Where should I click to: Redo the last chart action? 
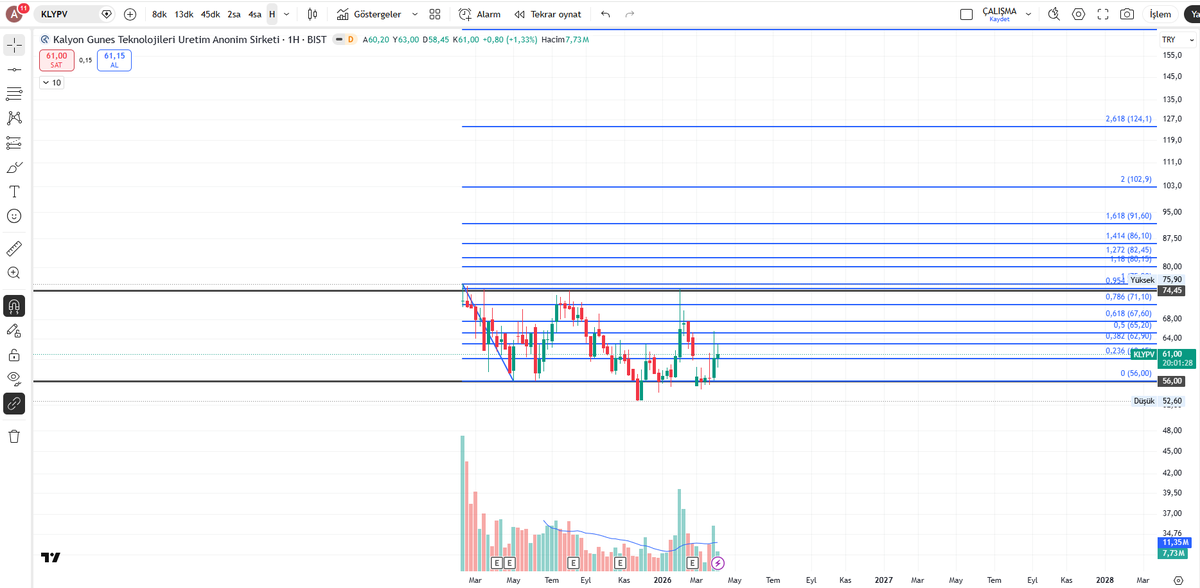[x=629, y=14]
